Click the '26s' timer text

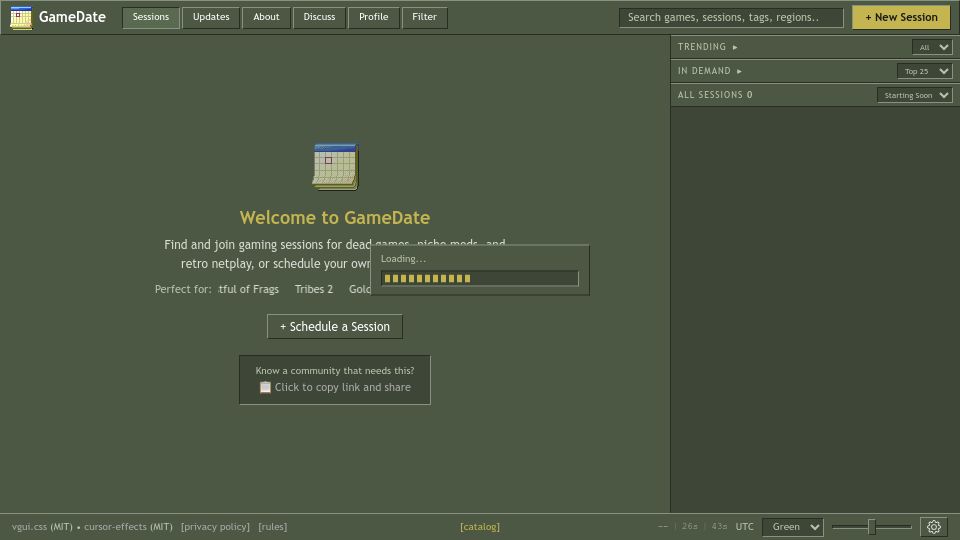(x=690, y=527)
